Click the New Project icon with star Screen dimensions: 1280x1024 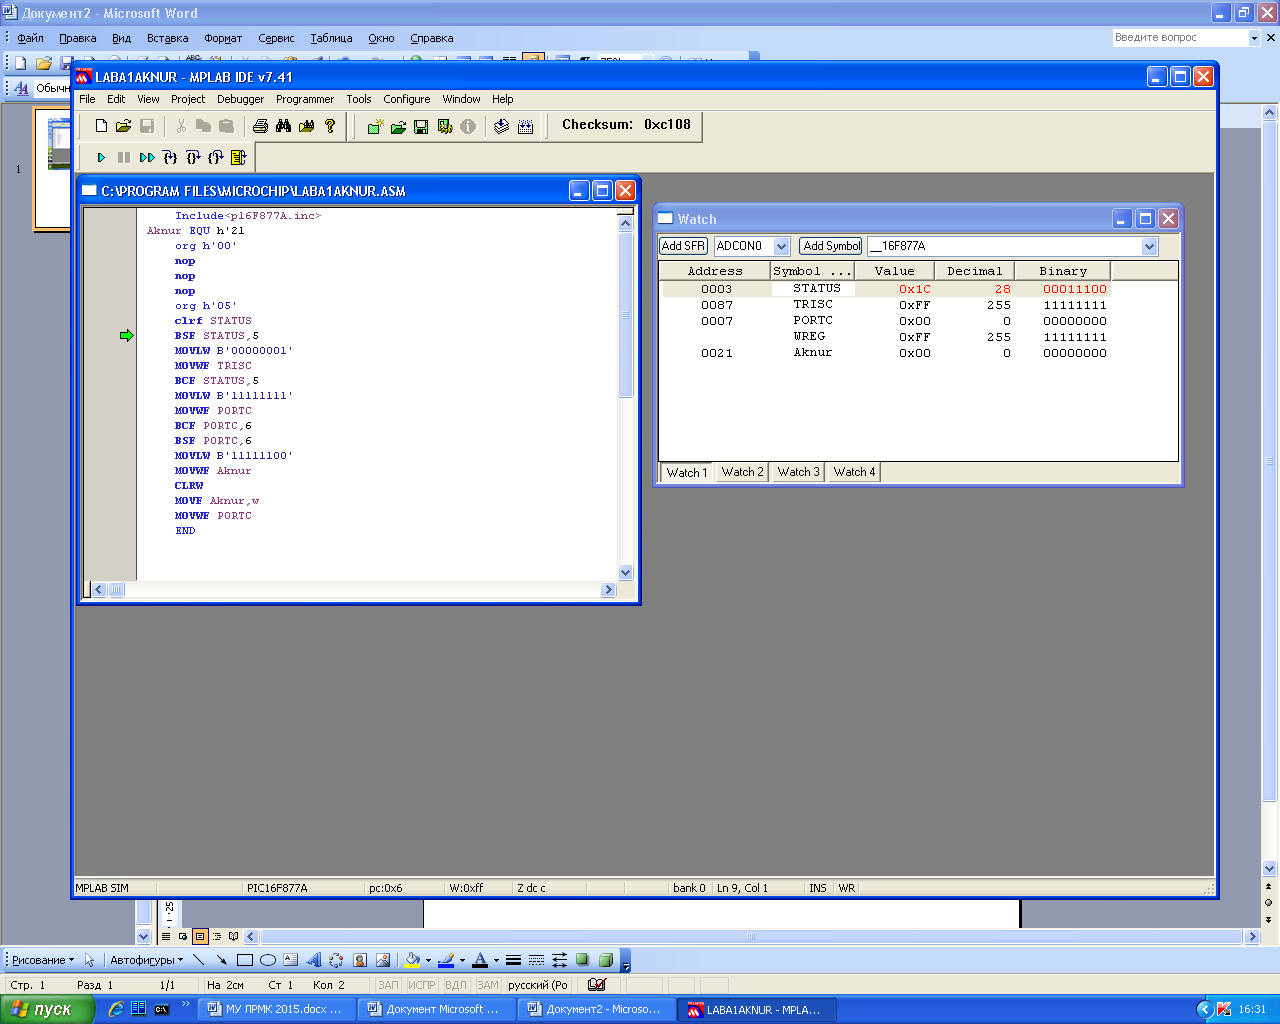375,126
